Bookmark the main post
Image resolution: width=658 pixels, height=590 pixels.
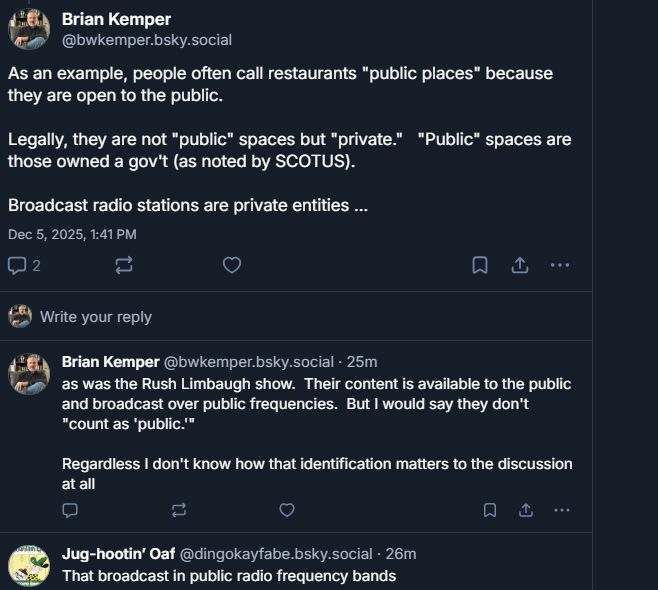coord(480,265)
